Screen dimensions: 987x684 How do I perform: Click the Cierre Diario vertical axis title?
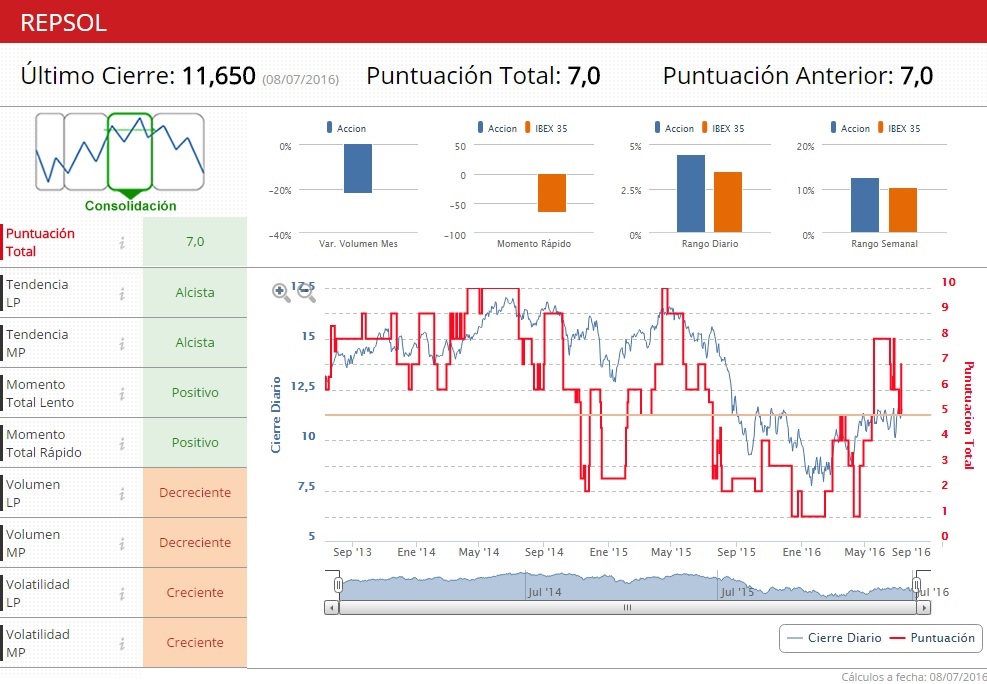(x=276, y=415)
